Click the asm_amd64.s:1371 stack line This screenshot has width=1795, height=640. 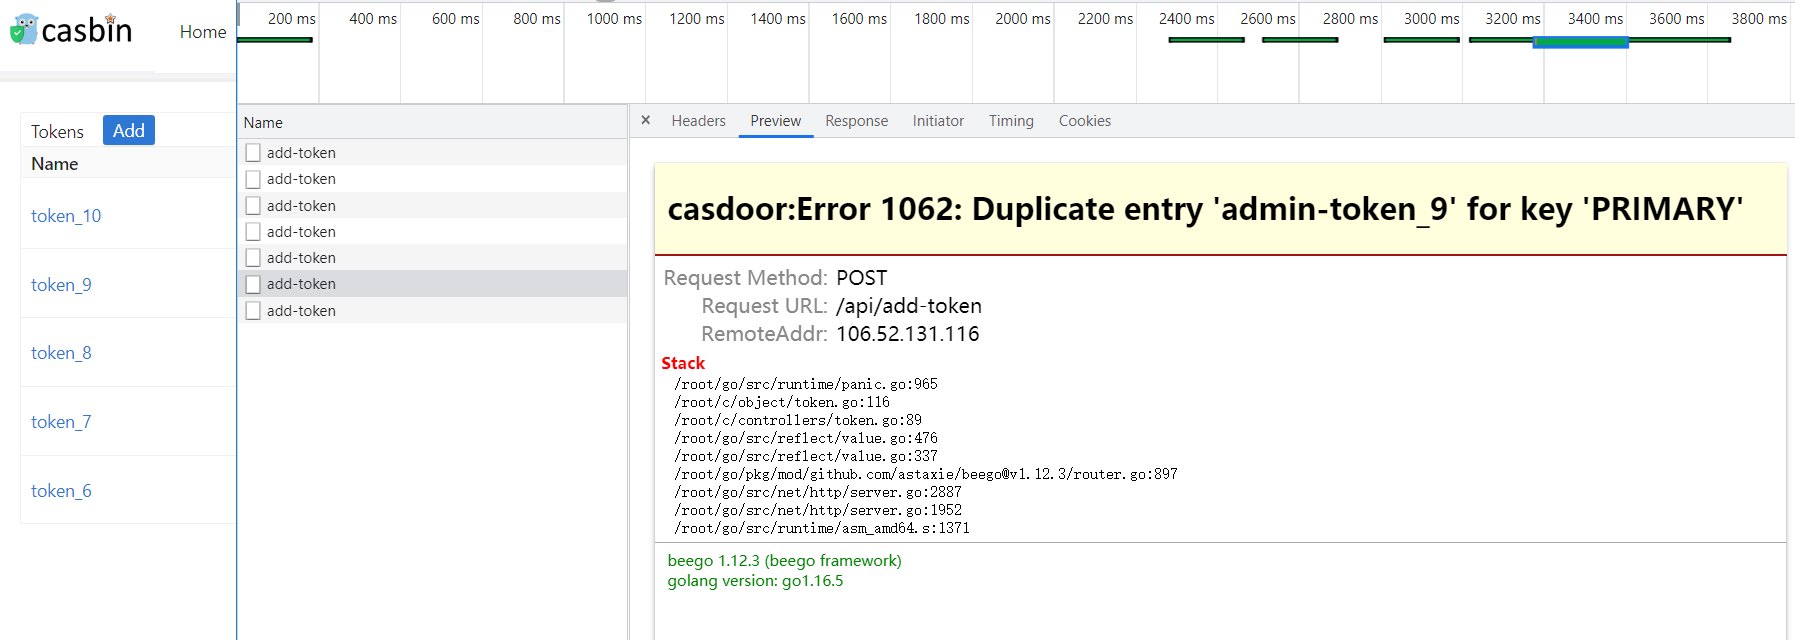(x=822, y=528)
